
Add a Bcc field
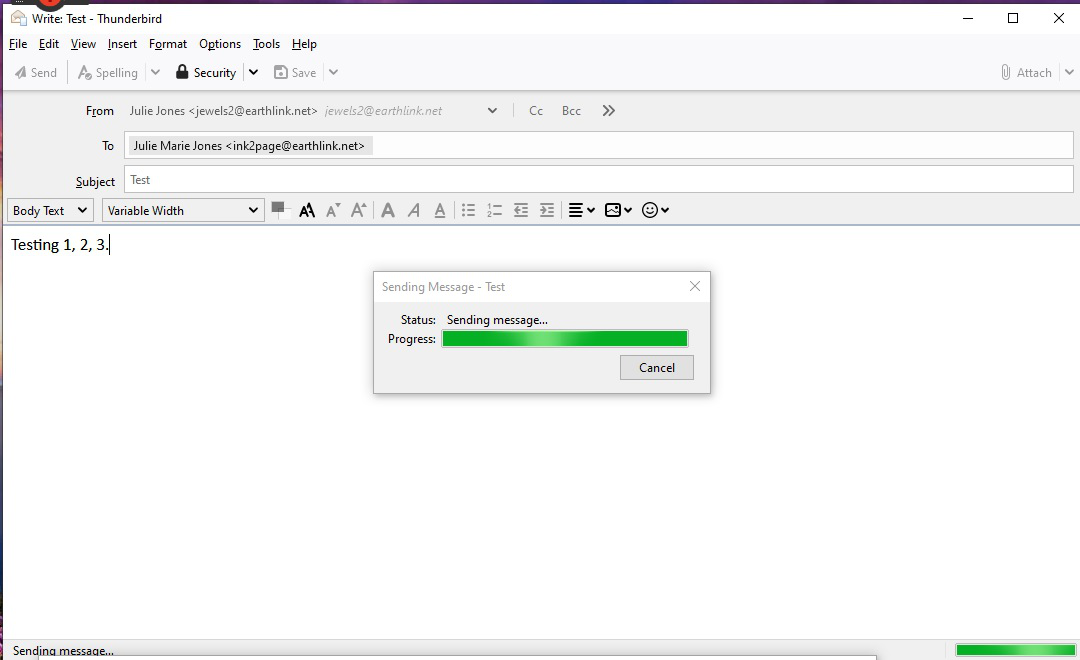(571, 111)
